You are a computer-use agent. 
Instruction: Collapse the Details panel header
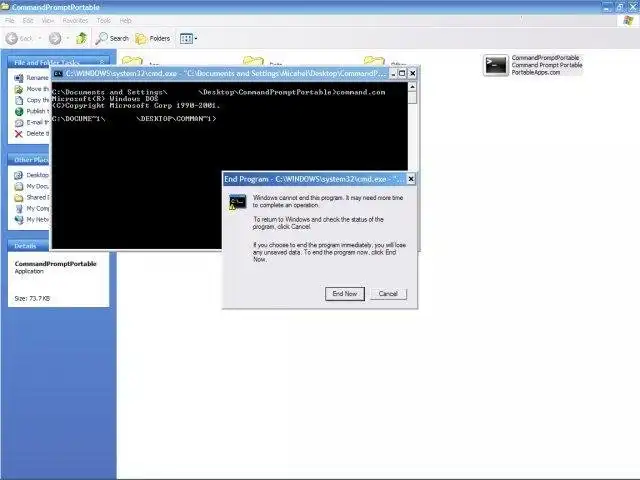pos(29,246)
